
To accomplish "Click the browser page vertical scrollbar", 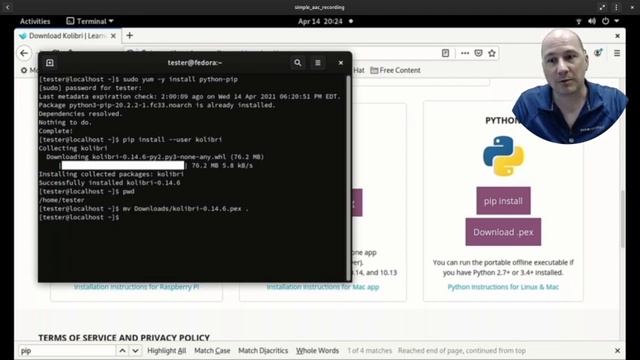I will (x=622, y=218).
